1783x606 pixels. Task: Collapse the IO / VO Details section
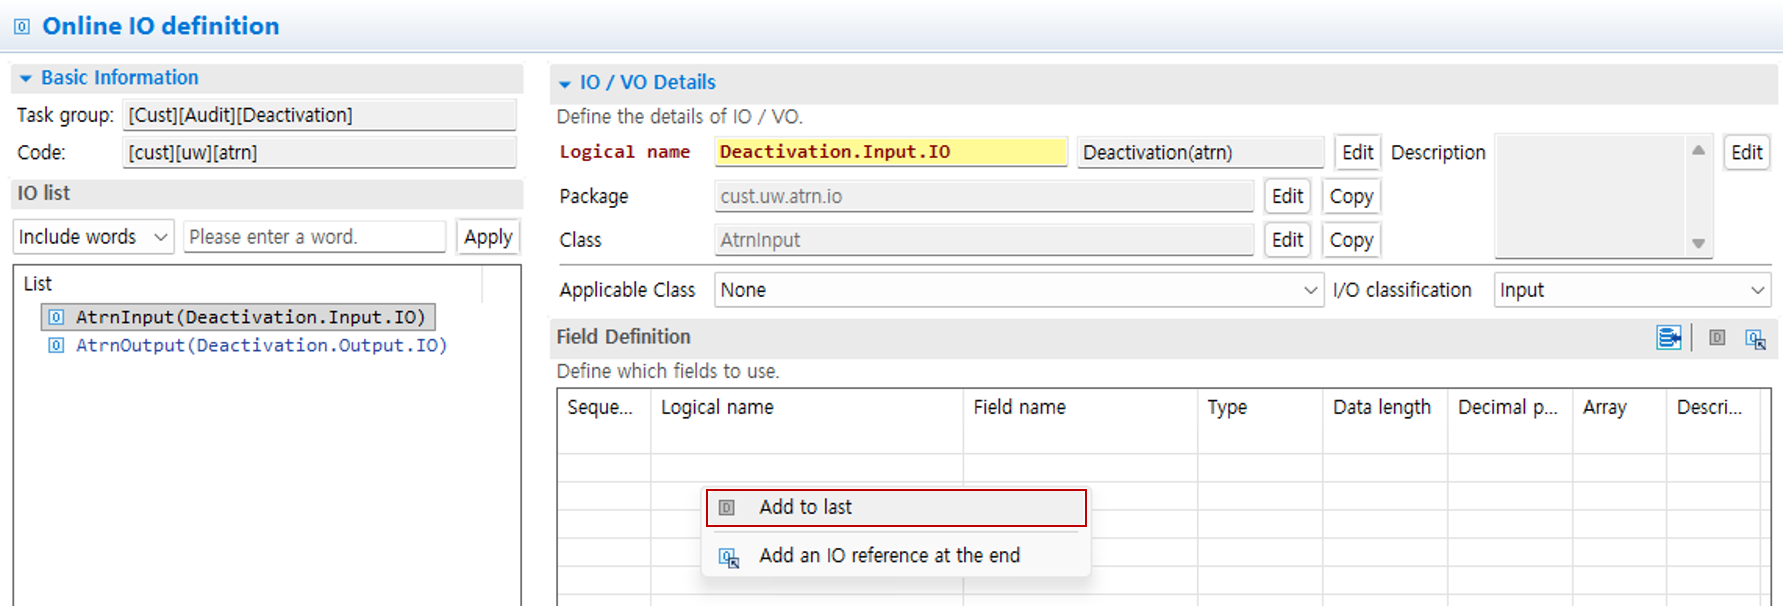coord(565,84)
